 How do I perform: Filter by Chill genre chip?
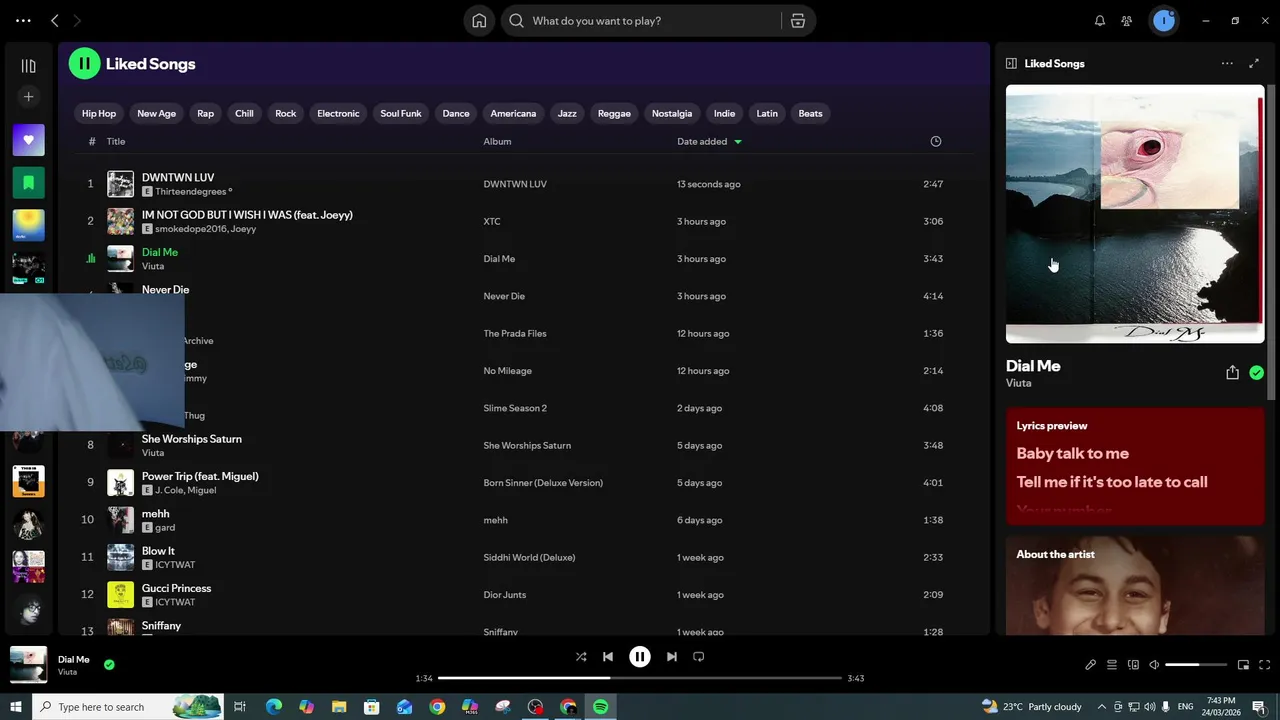244,113
